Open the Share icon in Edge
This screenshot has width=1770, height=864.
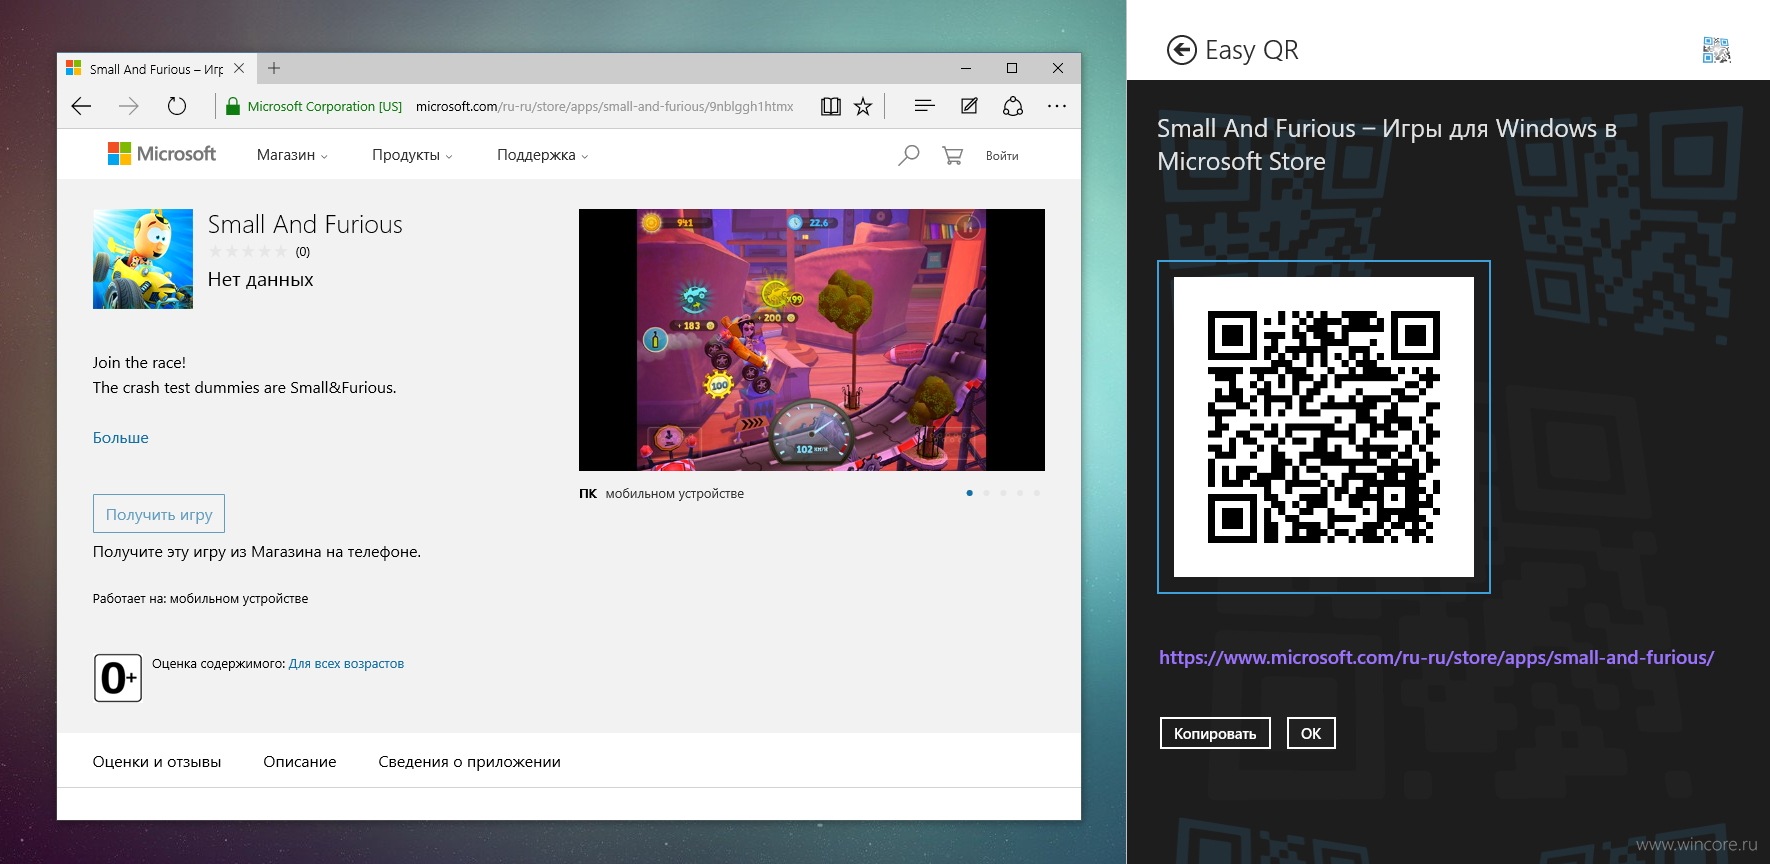pyautogui.click(x=1013, y=106)
